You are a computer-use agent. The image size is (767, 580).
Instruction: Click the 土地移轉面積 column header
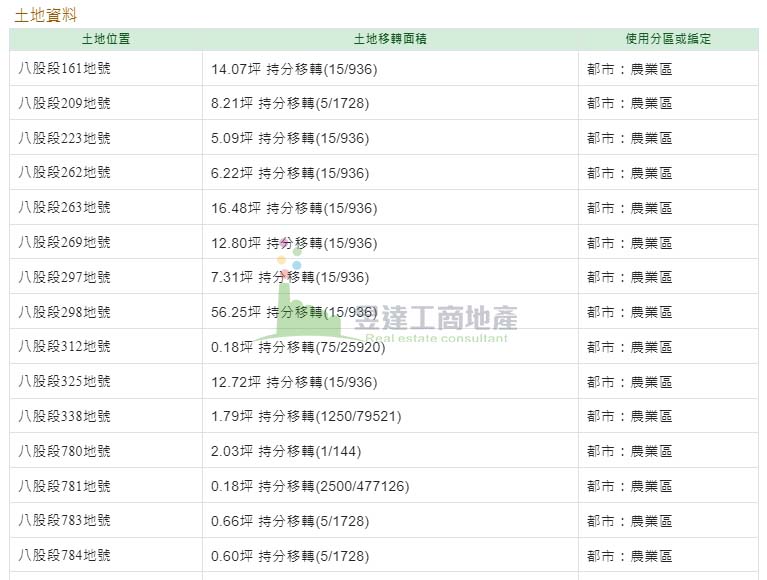tap(390, 39)
